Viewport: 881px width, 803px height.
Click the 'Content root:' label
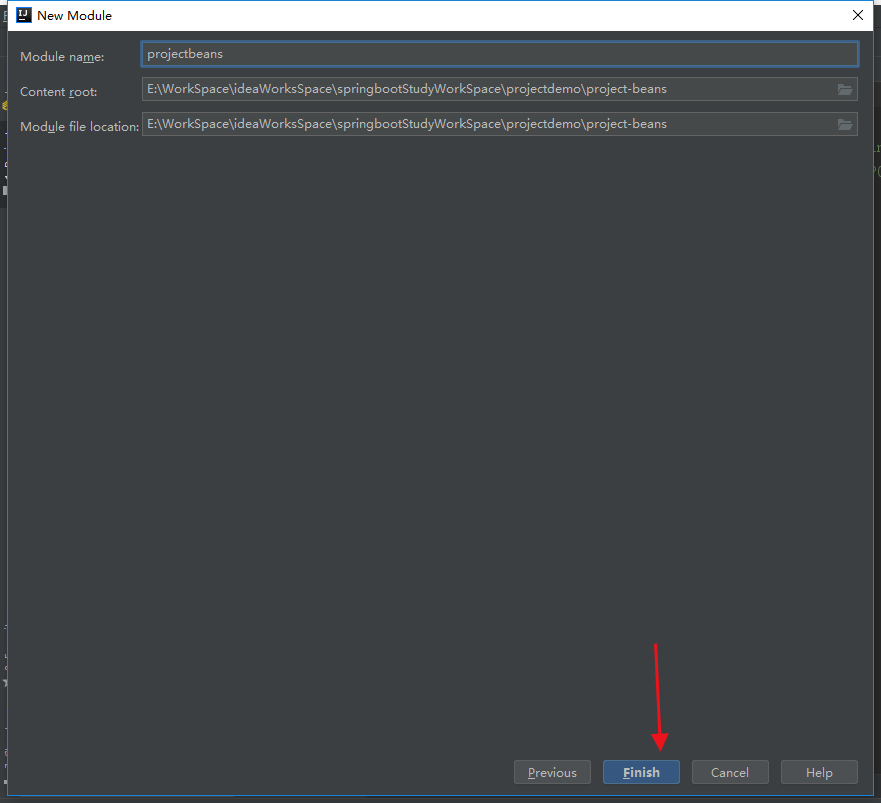tap(58, 92)
